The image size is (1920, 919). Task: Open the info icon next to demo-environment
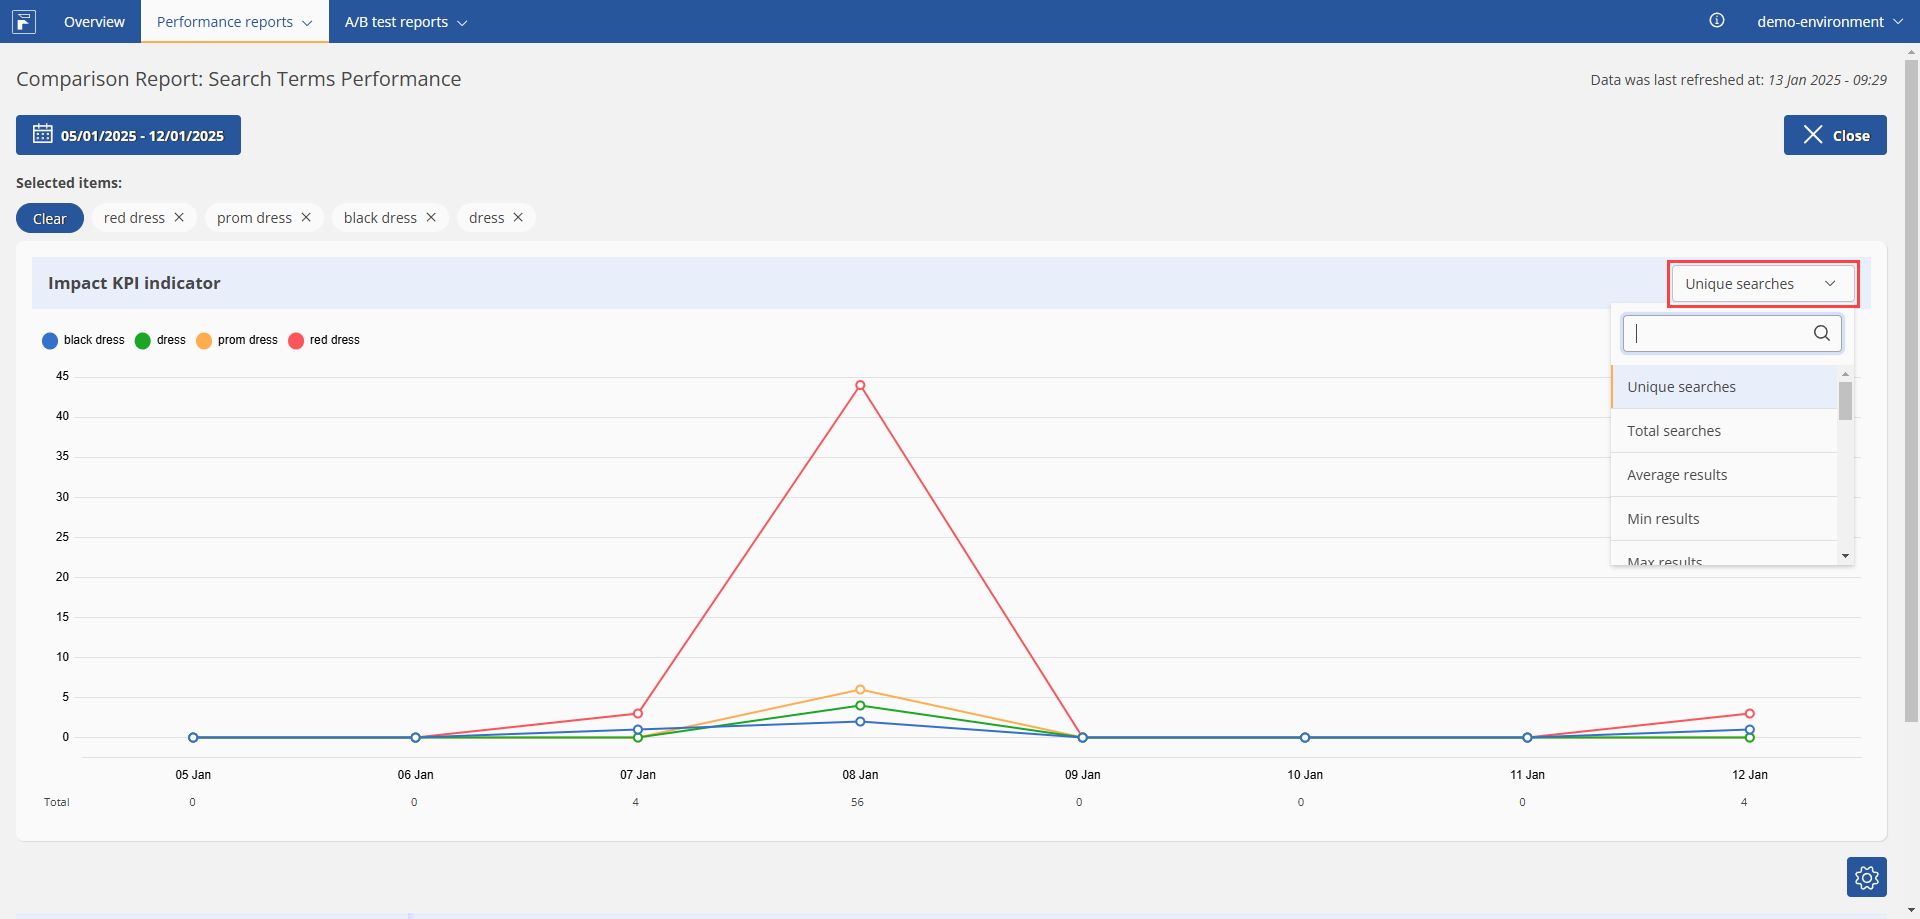pos(1717,20)
